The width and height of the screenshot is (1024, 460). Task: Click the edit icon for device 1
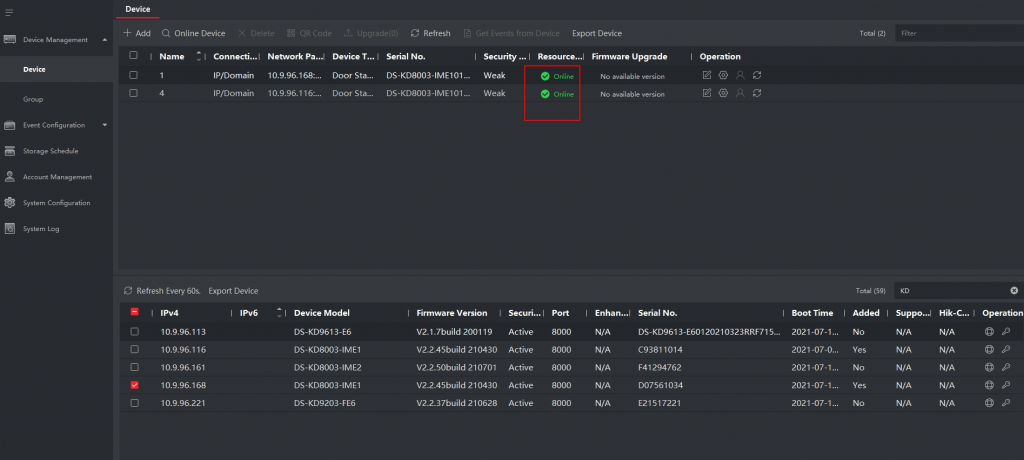707,75
